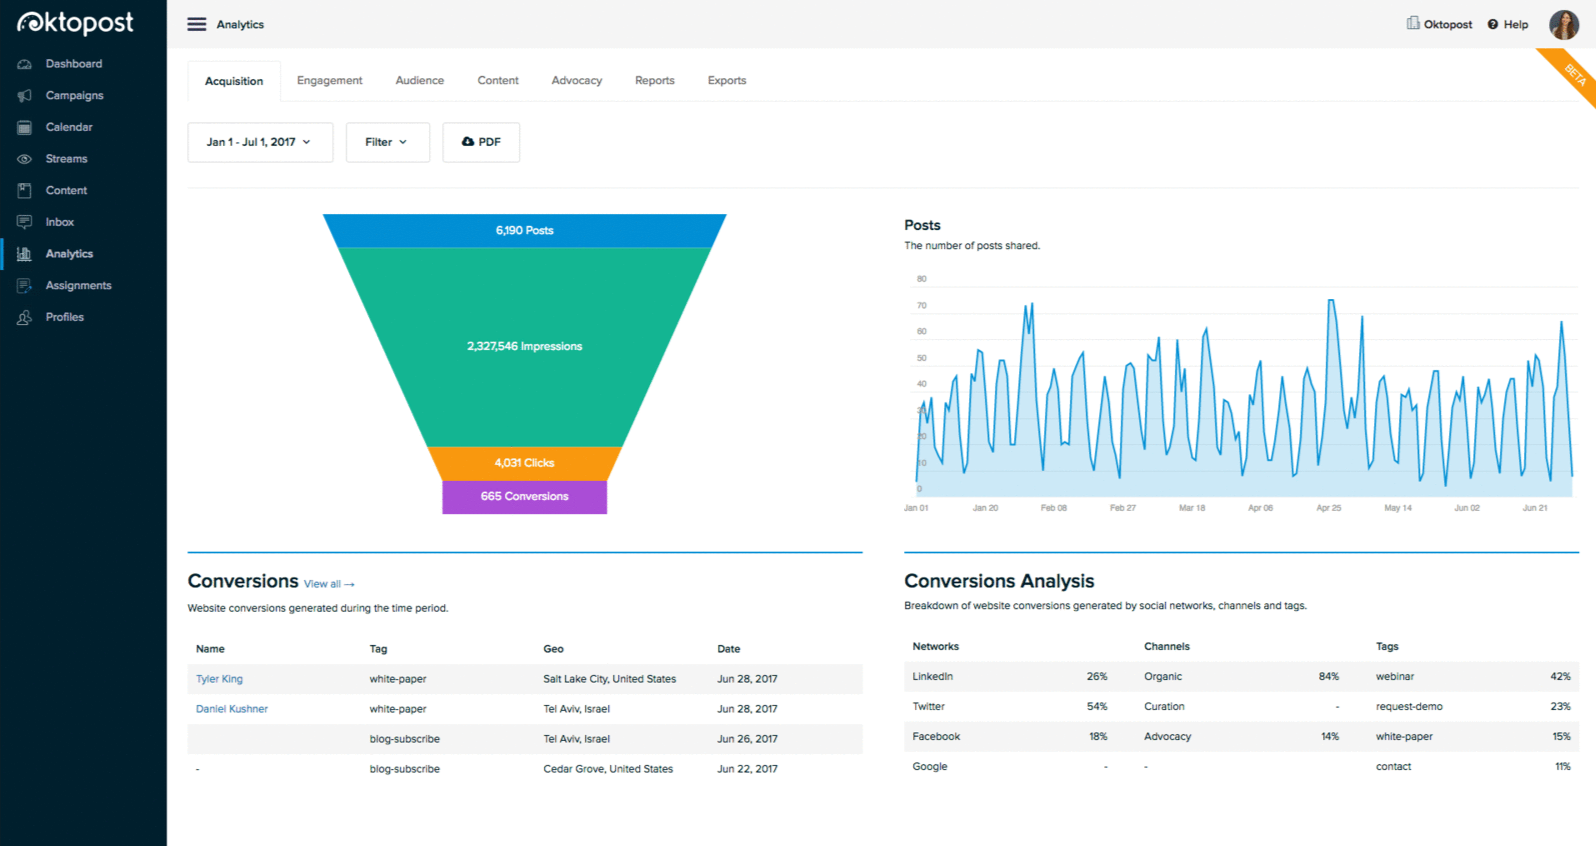Image resolution: width=1596 pixels, height=846 pixels.
Task: Click the orange 4,031 Clicks funnel segment
Action: tap(524, 463)
